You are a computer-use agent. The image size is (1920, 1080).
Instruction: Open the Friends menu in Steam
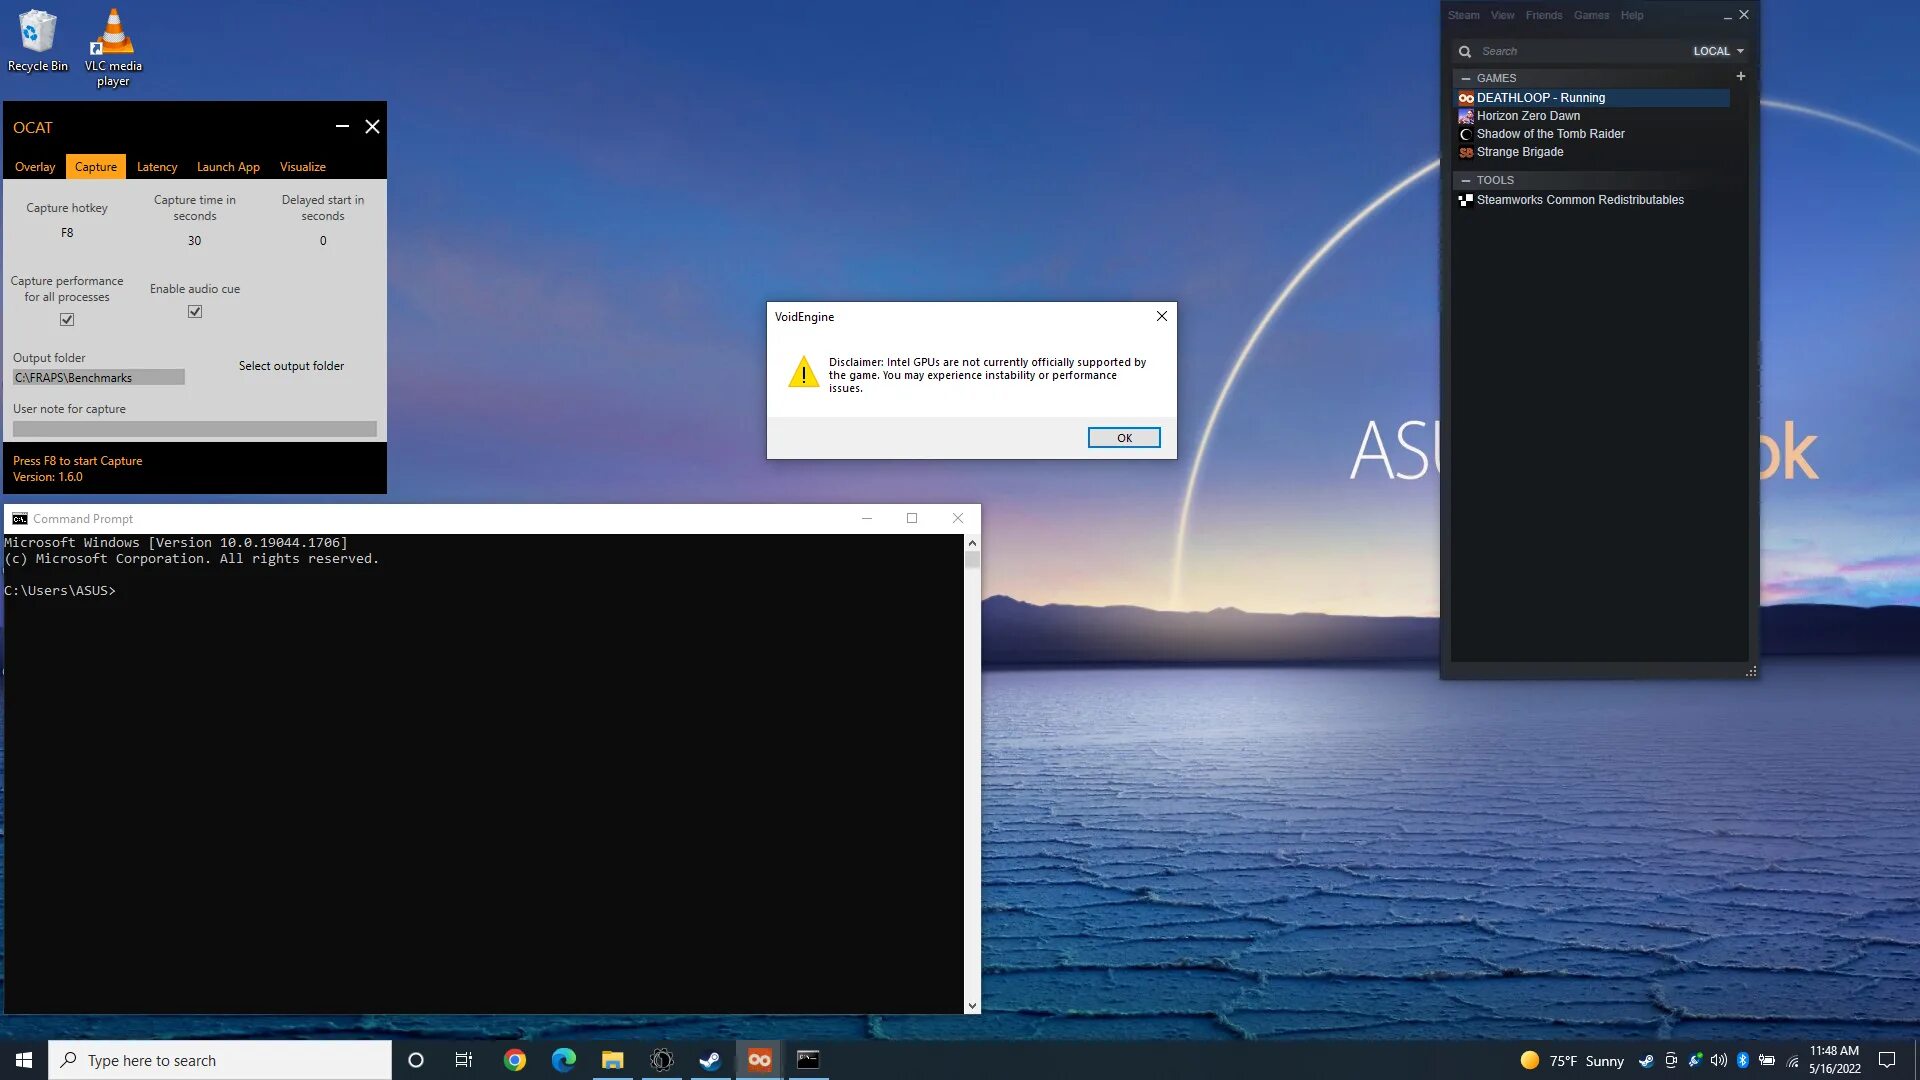pos(1543,15)
